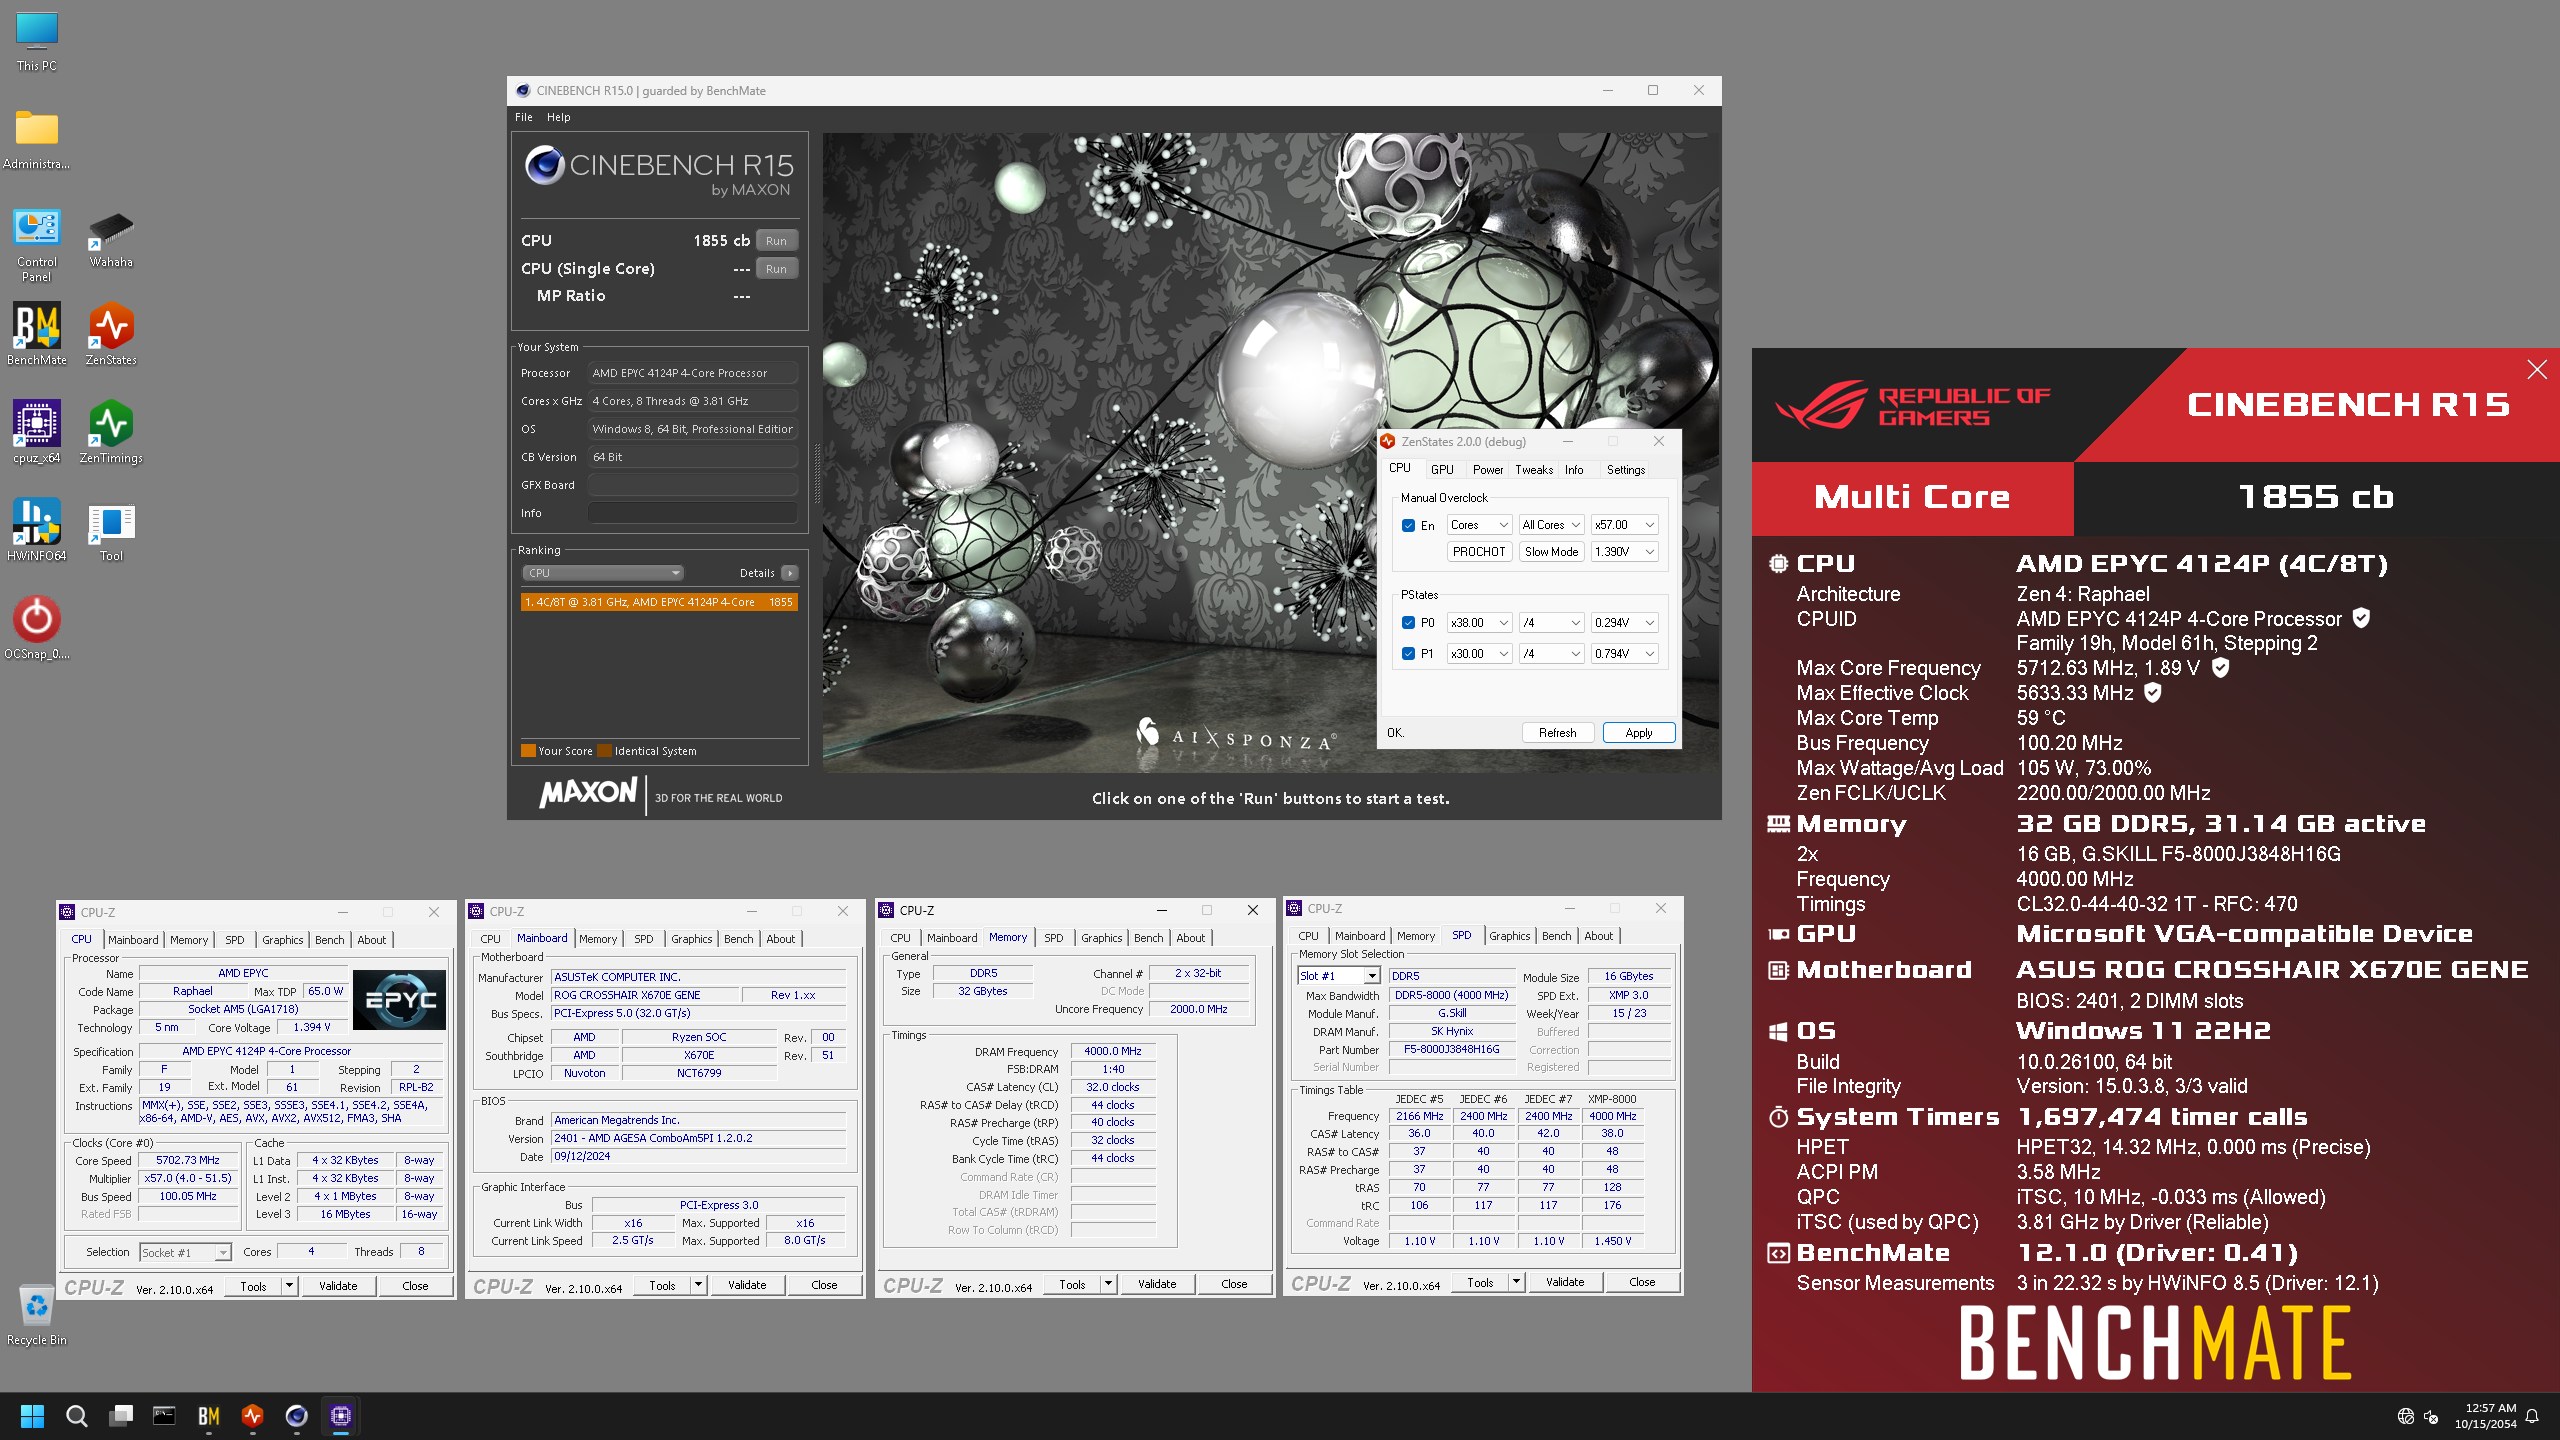Viewport: 2560px width, 1440px height.
Task: Open the Wahaha desktop shortcut
Action: (x=111, y=240)
